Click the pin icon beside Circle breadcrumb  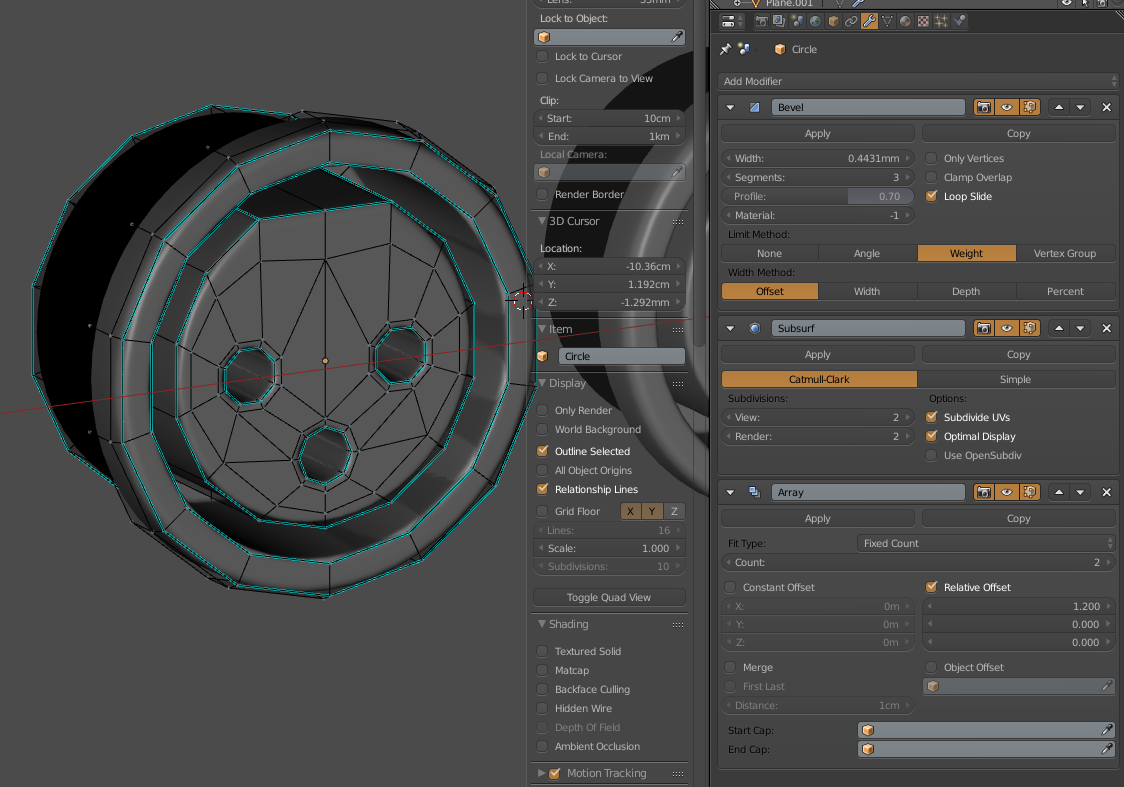coord(725,49)
